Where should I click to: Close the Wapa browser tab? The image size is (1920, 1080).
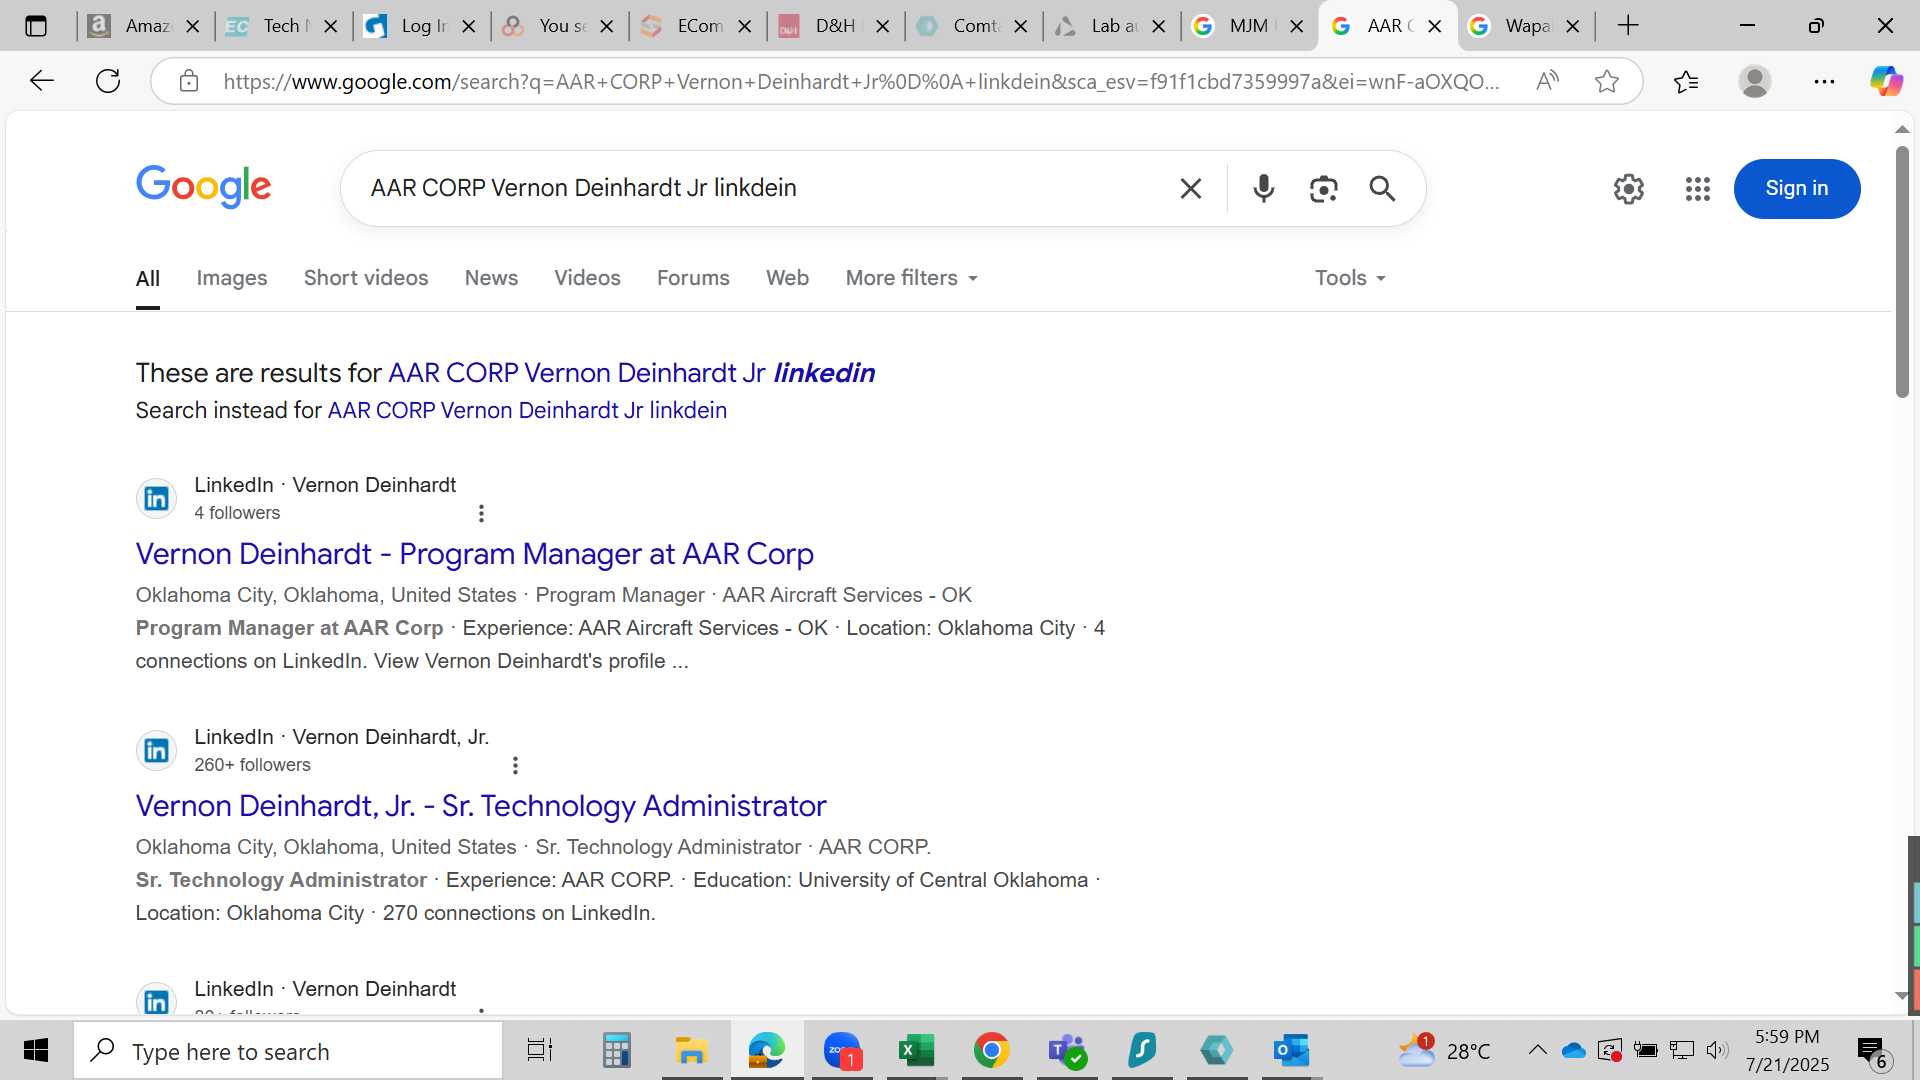click(1573, 26)
